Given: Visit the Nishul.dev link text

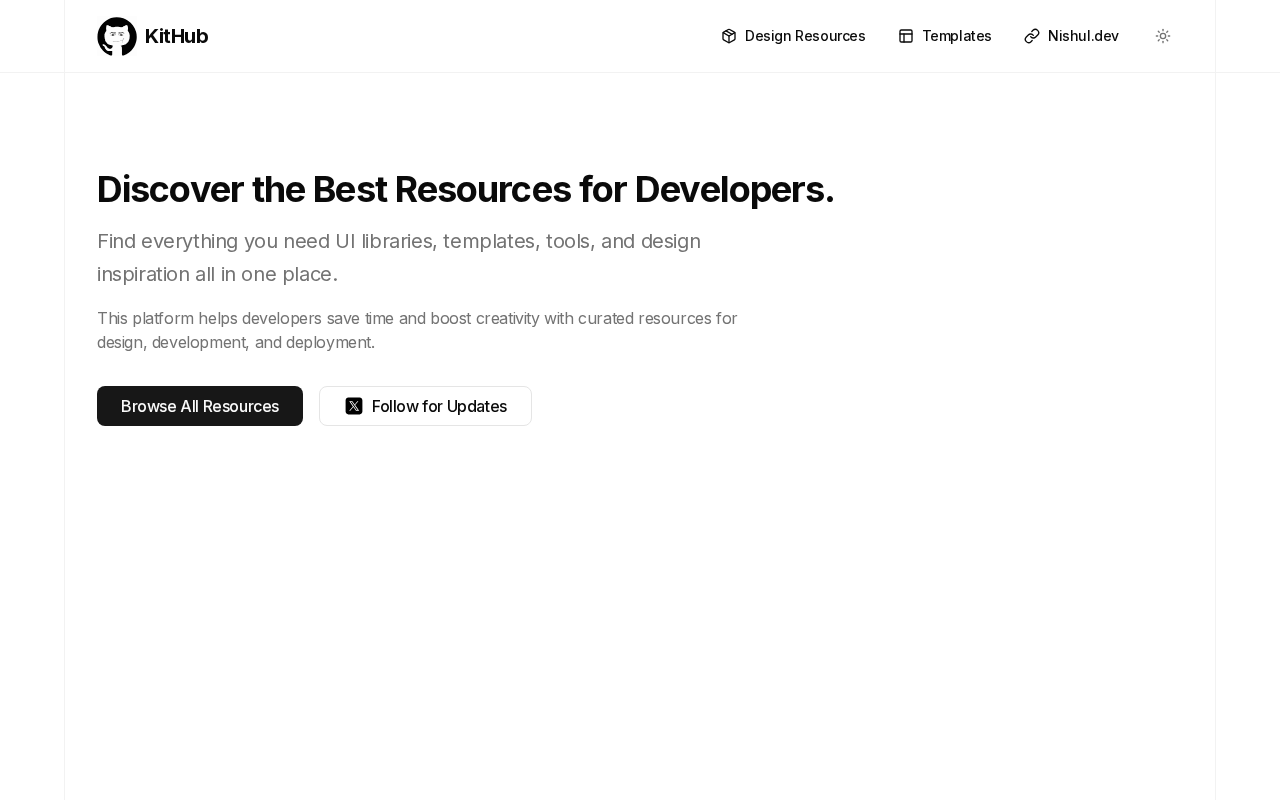Looking at the screenshot, I should 1083,36.
